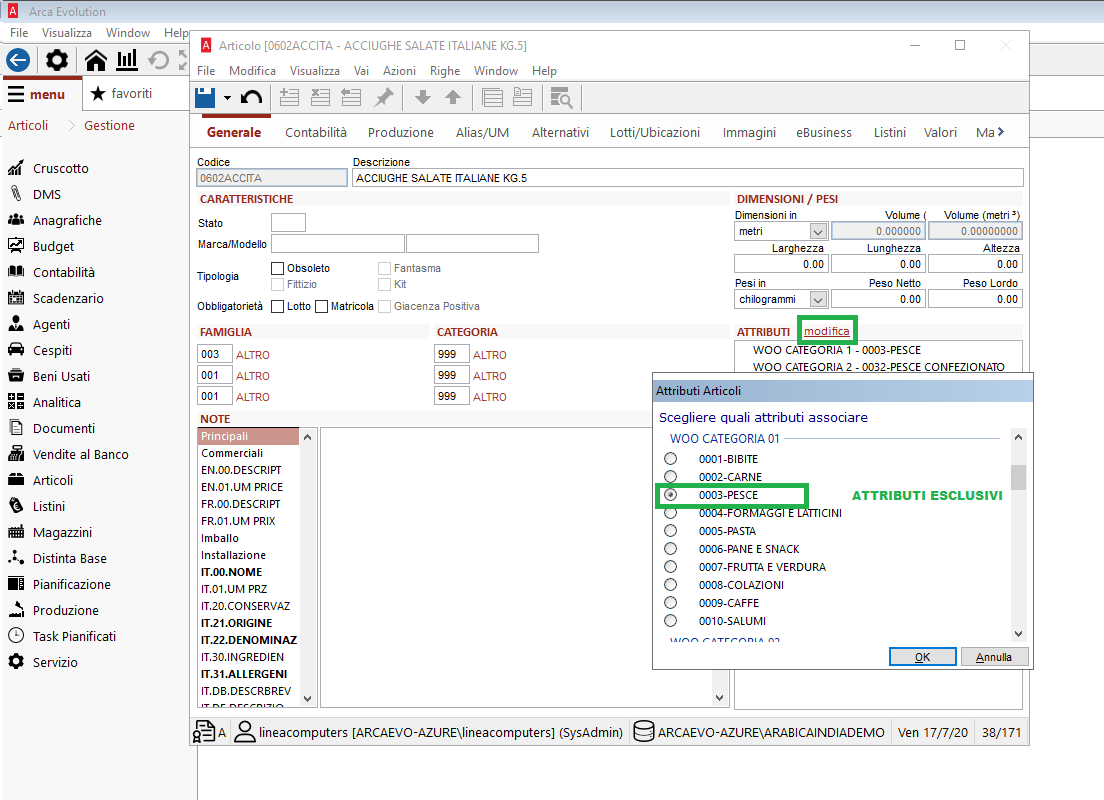Click the Descrizione text field
1104x800 pixels.
point(687,178)
